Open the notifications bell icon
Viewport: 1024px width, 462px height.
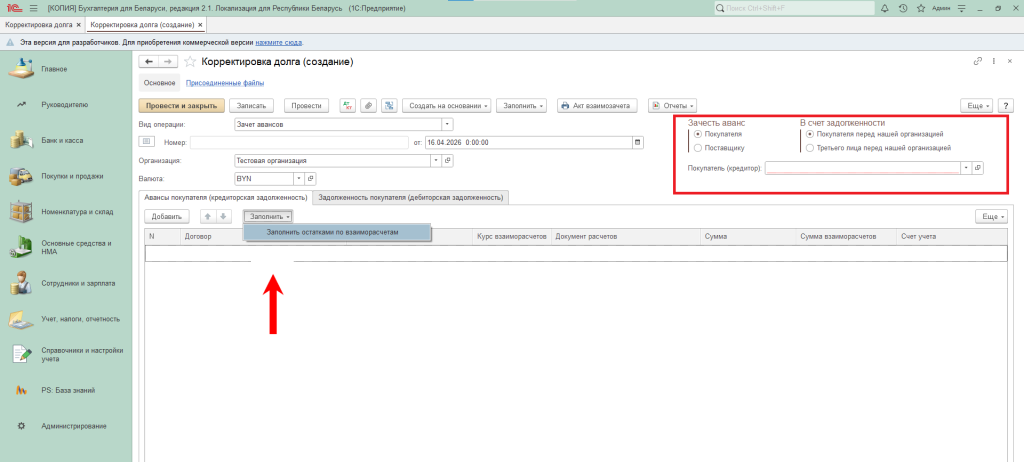click(886, 8)
